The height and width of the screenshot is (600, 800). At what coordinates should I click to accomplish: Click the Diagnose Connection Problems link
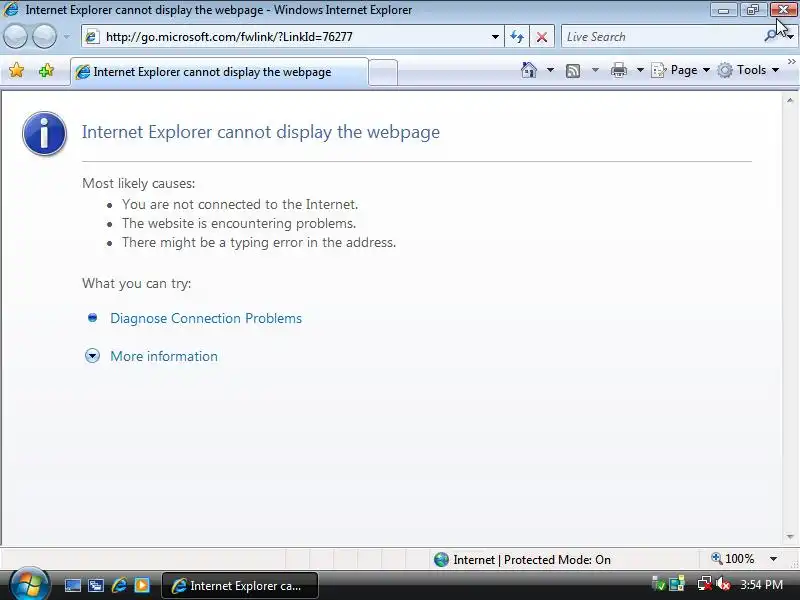pyautogui.click(x=206, y=318)
